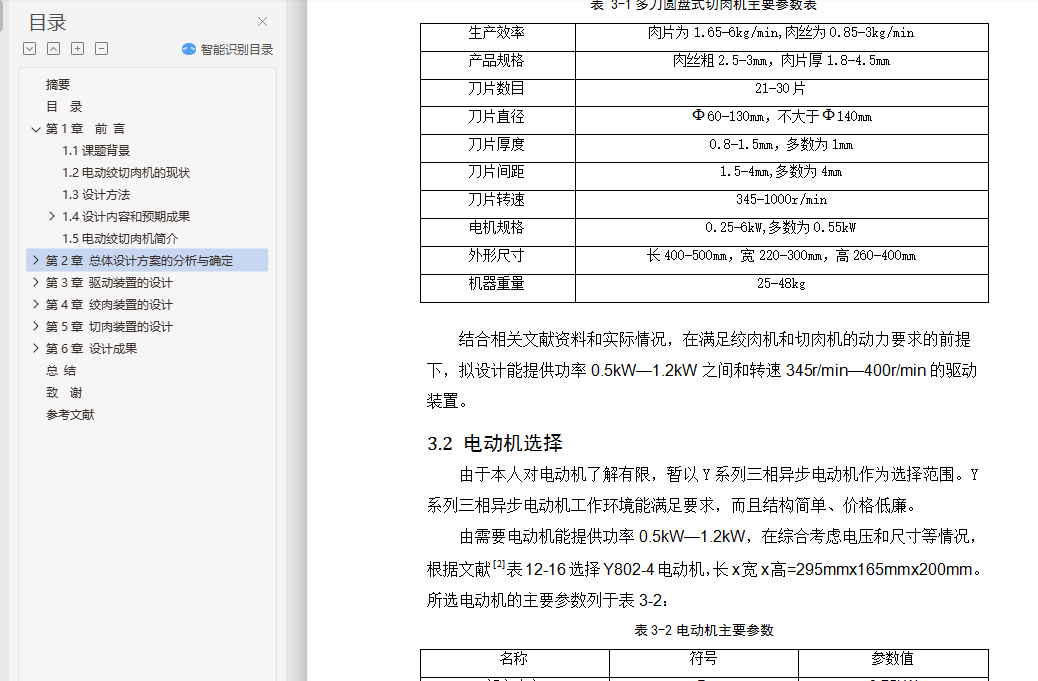Click the 目录 panel title
Viewport: 1038px width, 681px height.
click(48, 23)
